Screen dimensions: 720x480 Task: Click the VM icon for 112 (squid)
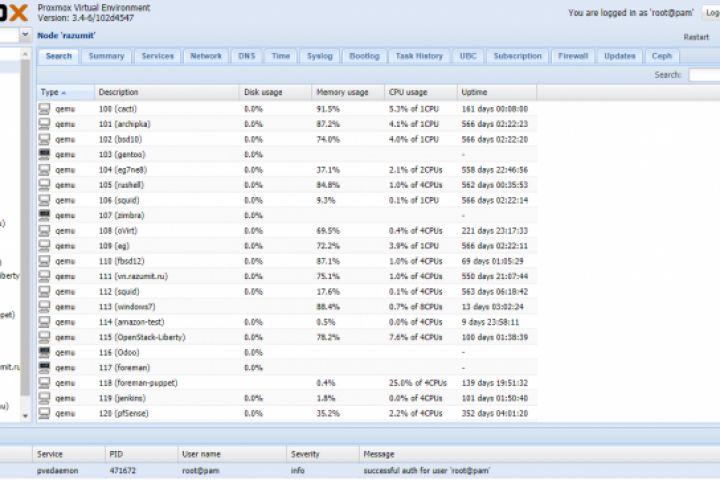(44, 292)
